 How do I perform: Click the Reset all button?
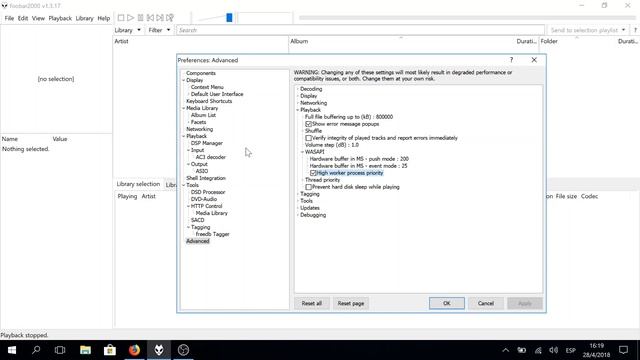tap(312, 303)
